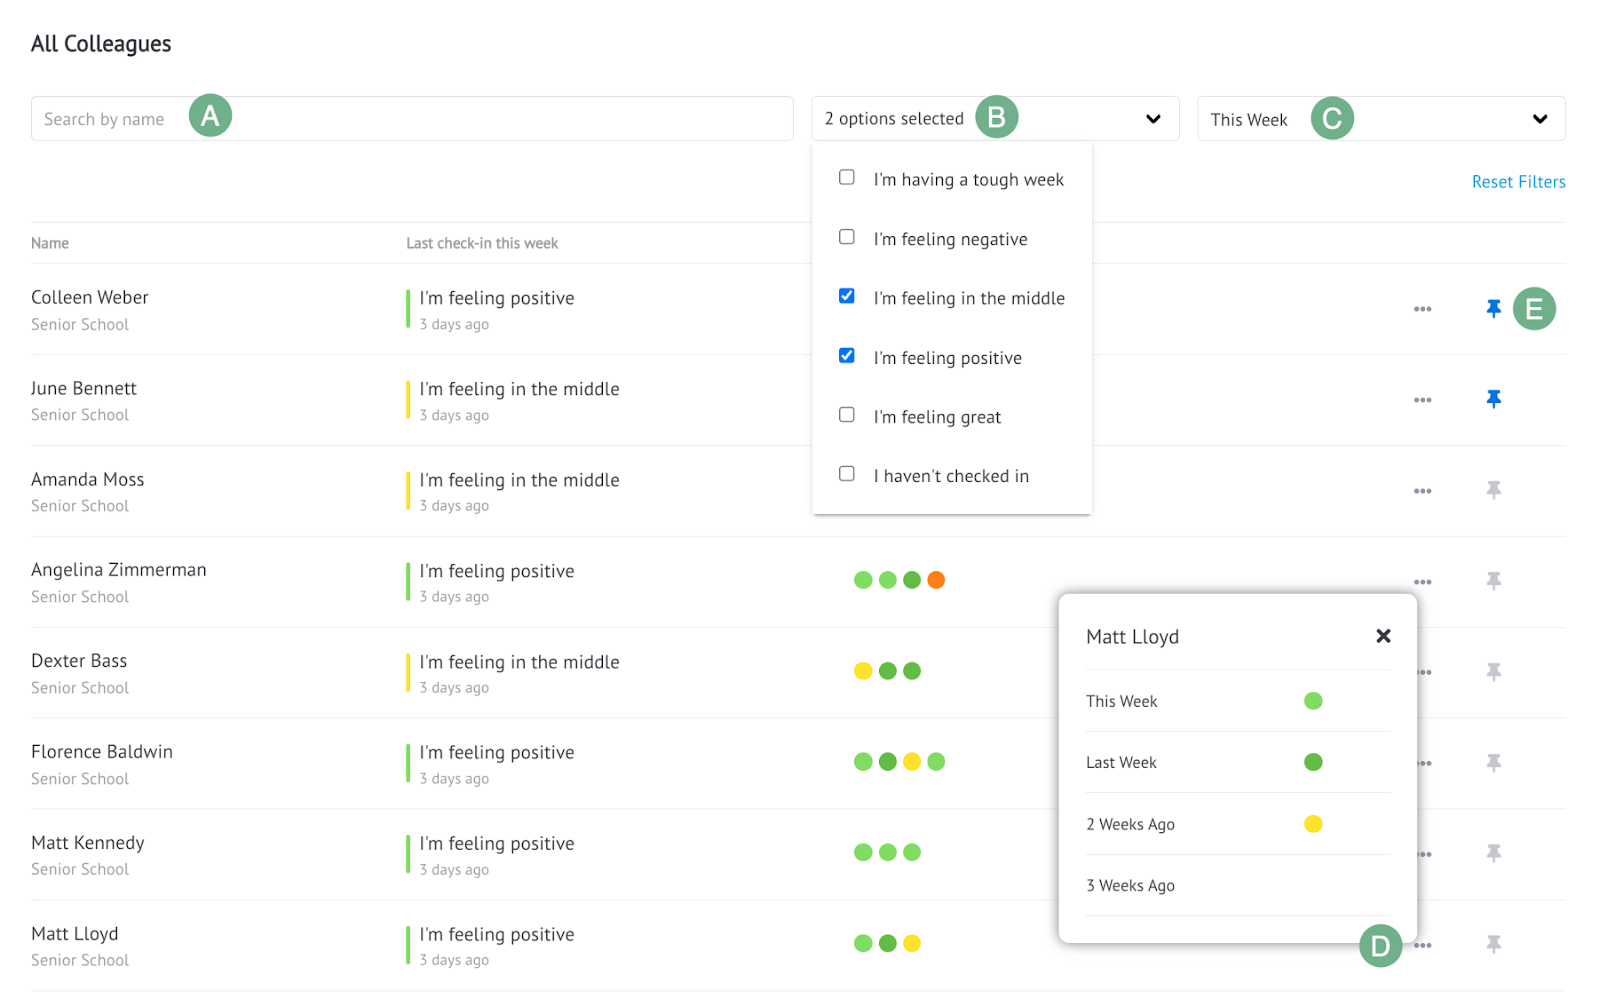Pin Florence Baldwin's row
The height and width of the screenshot is (1007, 1600).
click(x=1493, y=764)
